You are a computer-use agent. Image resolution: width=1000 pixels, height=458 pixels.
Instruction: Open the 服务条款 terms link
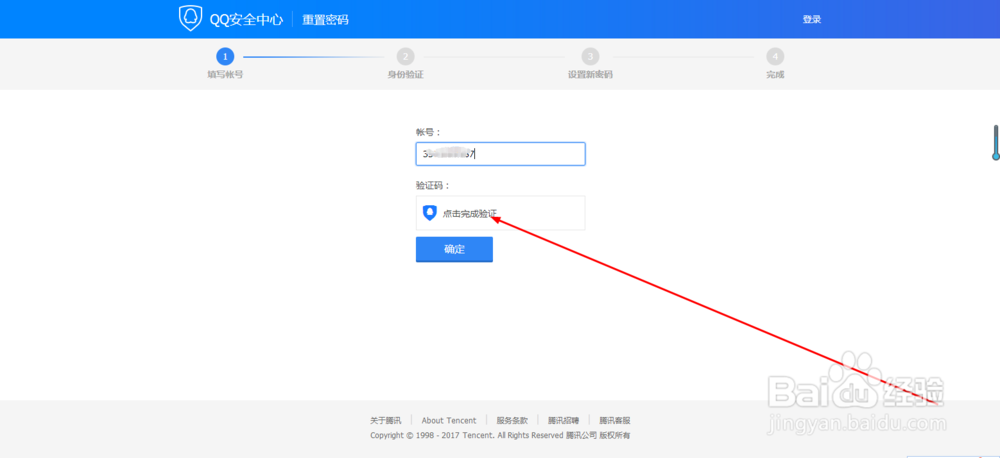512,420
